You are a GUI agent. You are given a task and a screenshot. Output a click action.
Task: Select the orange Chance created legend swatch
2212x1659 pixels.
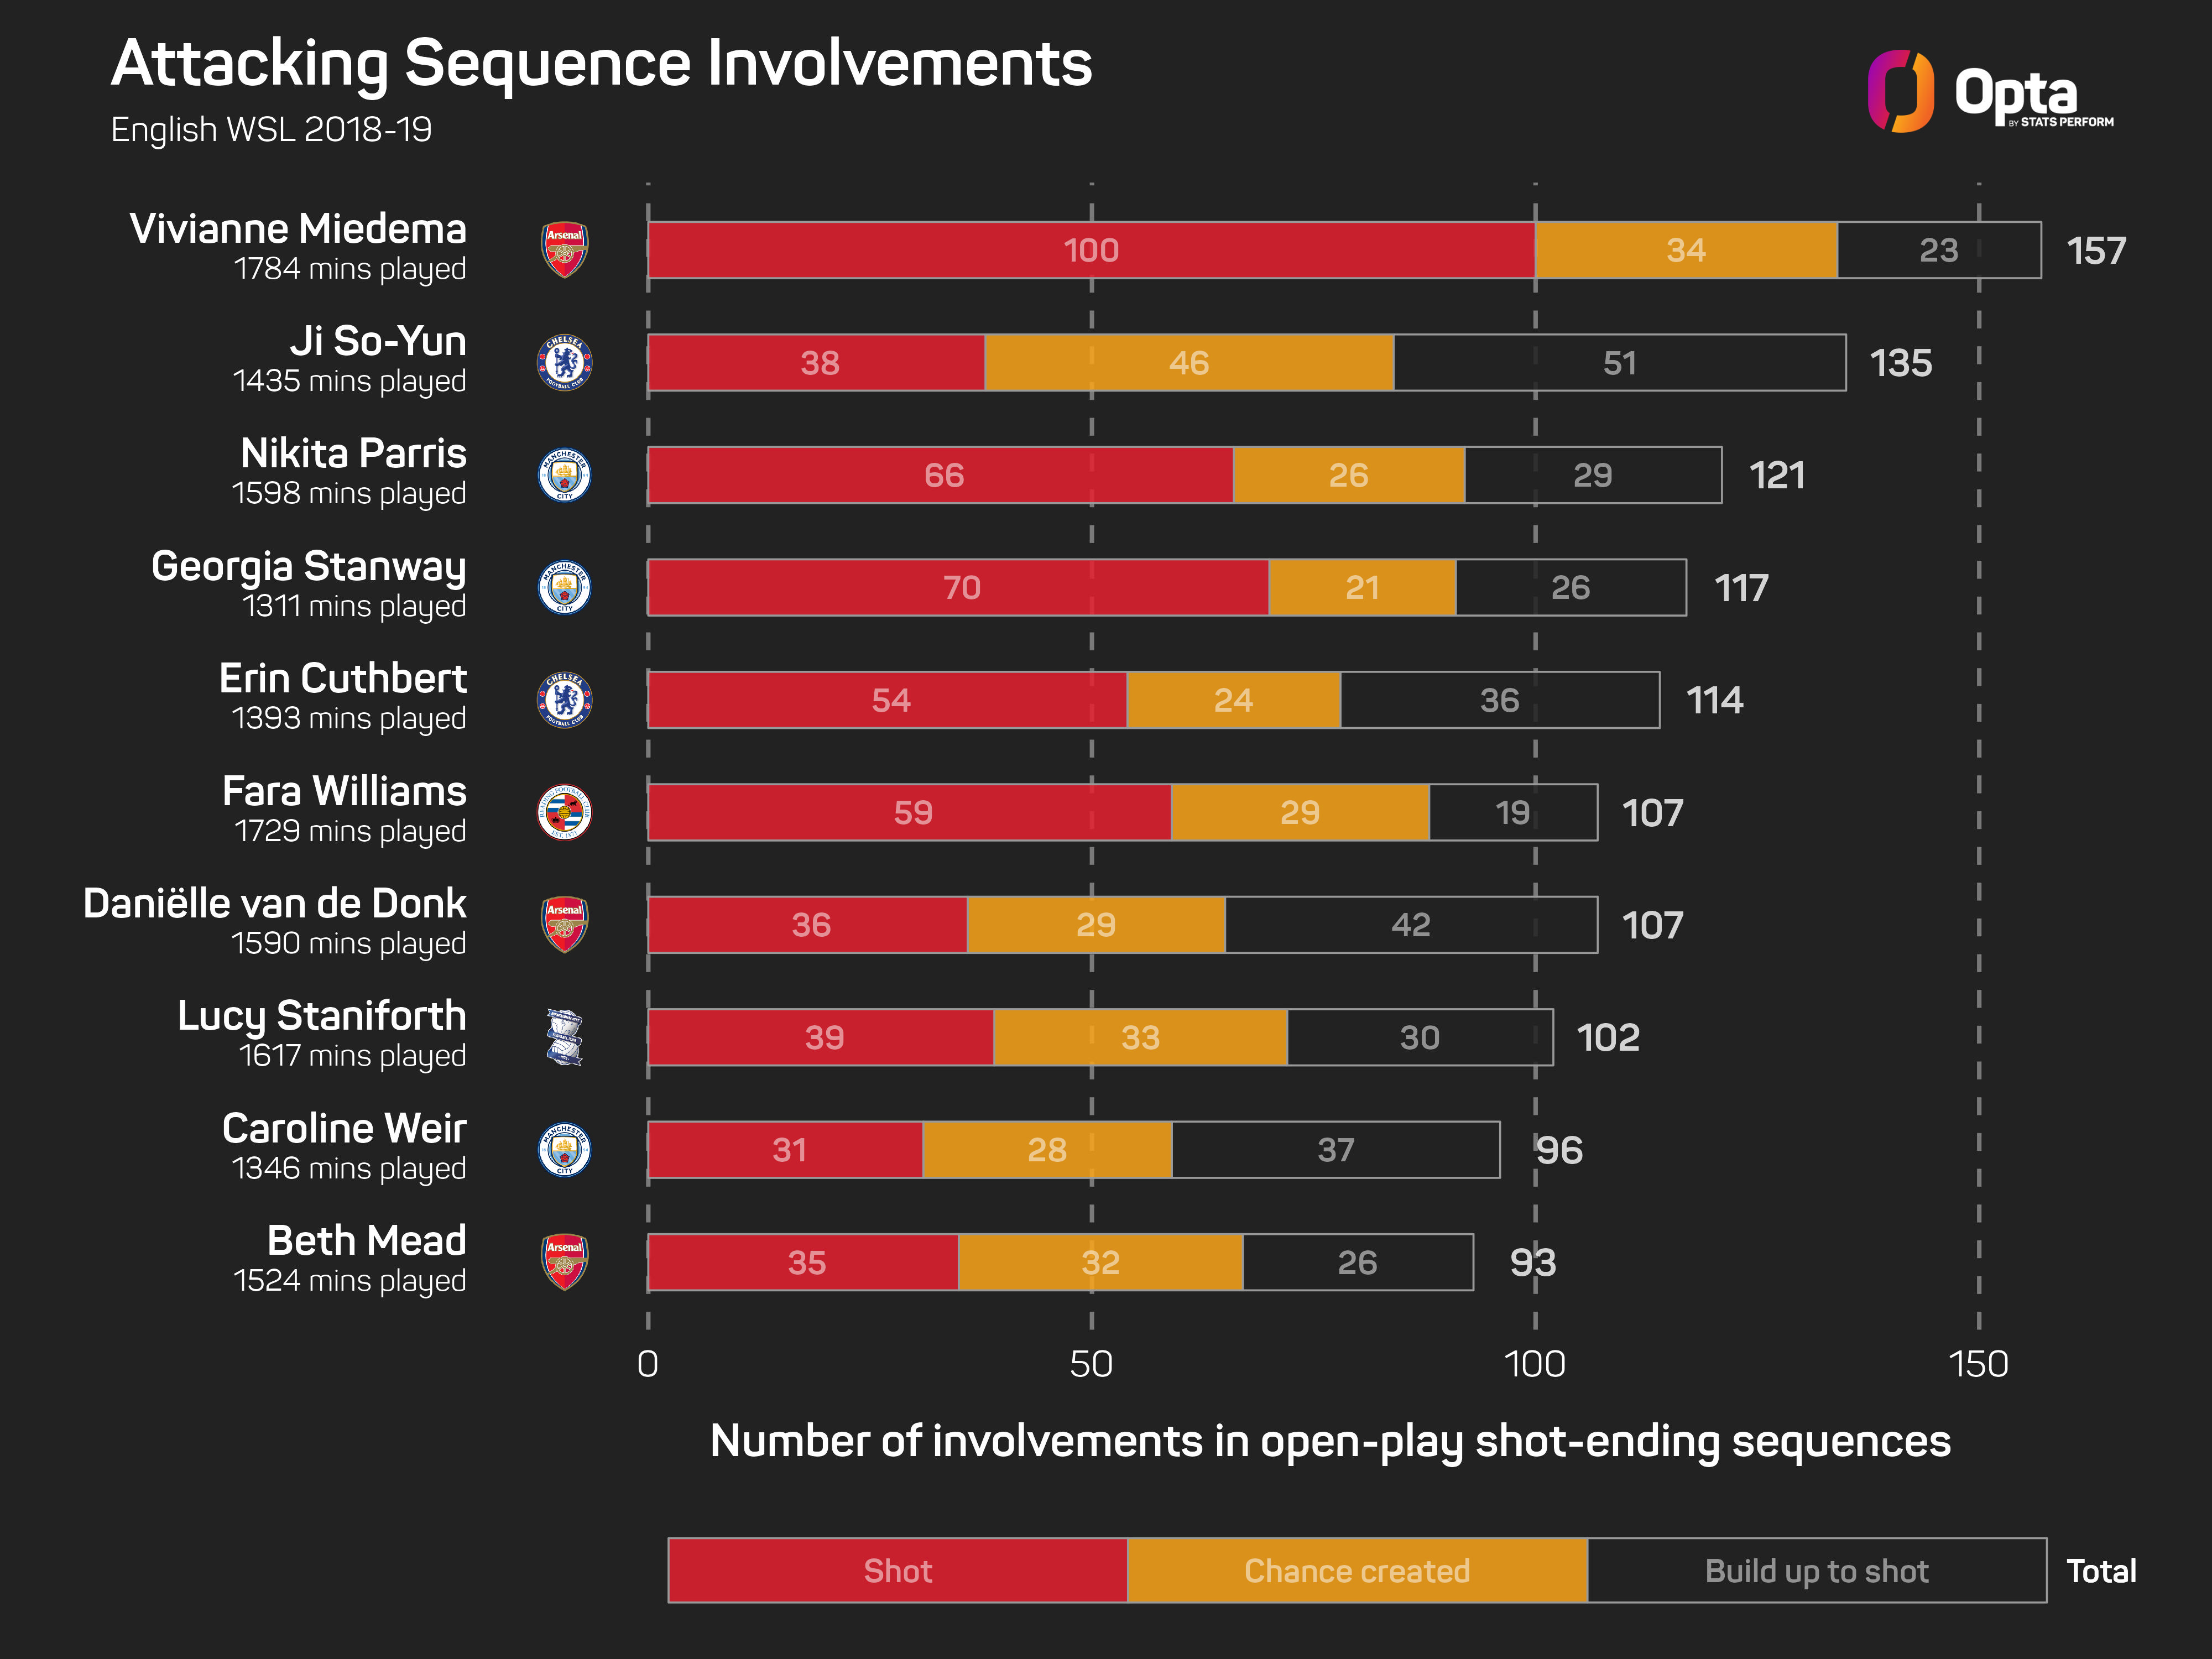click(x=1357, y=1570)
